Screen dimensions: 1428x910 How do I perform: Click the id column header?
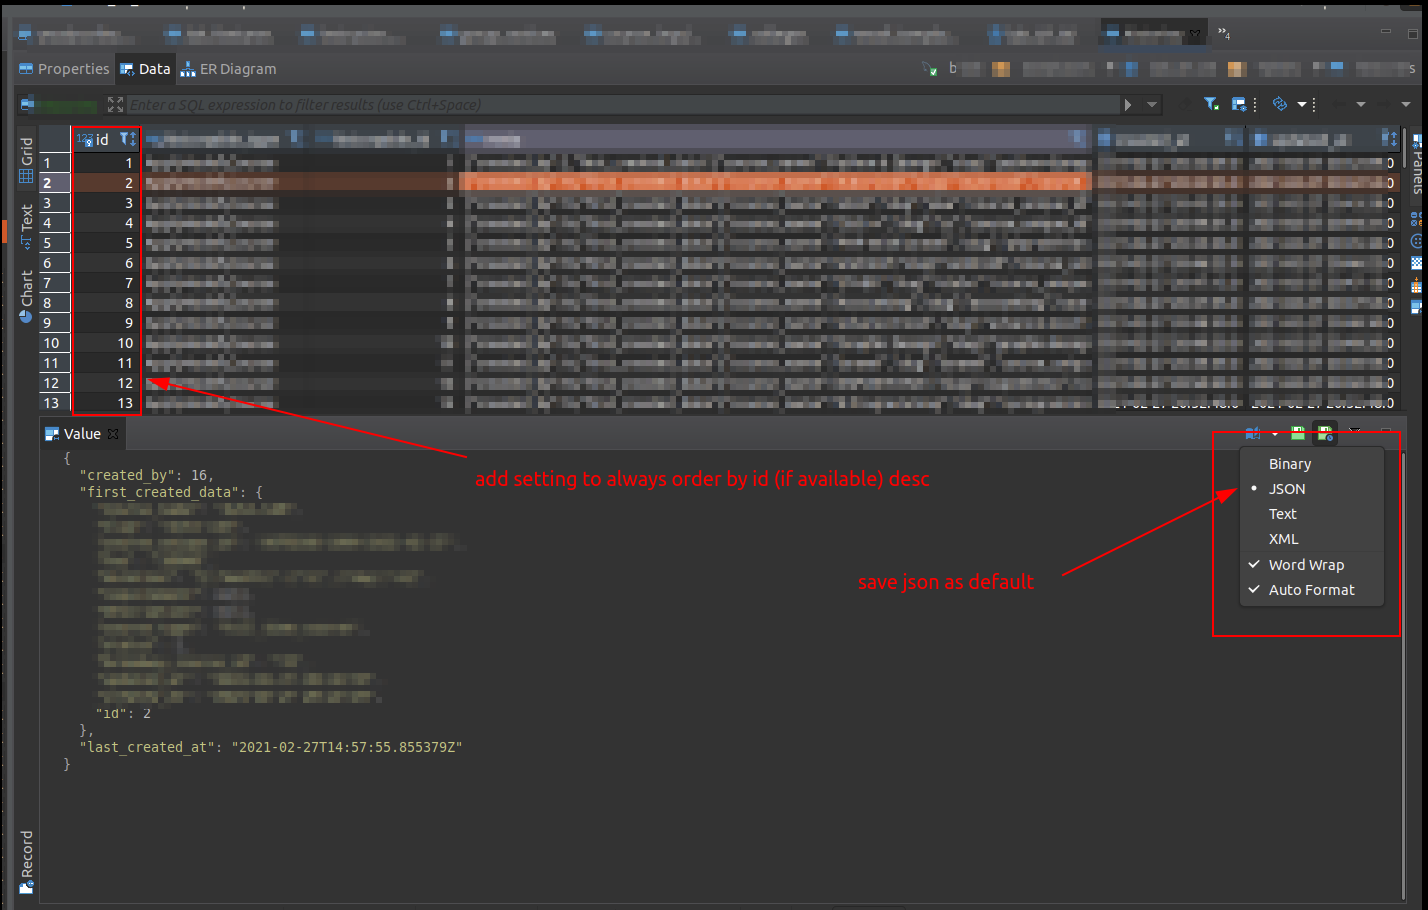(x=106, y=139)
